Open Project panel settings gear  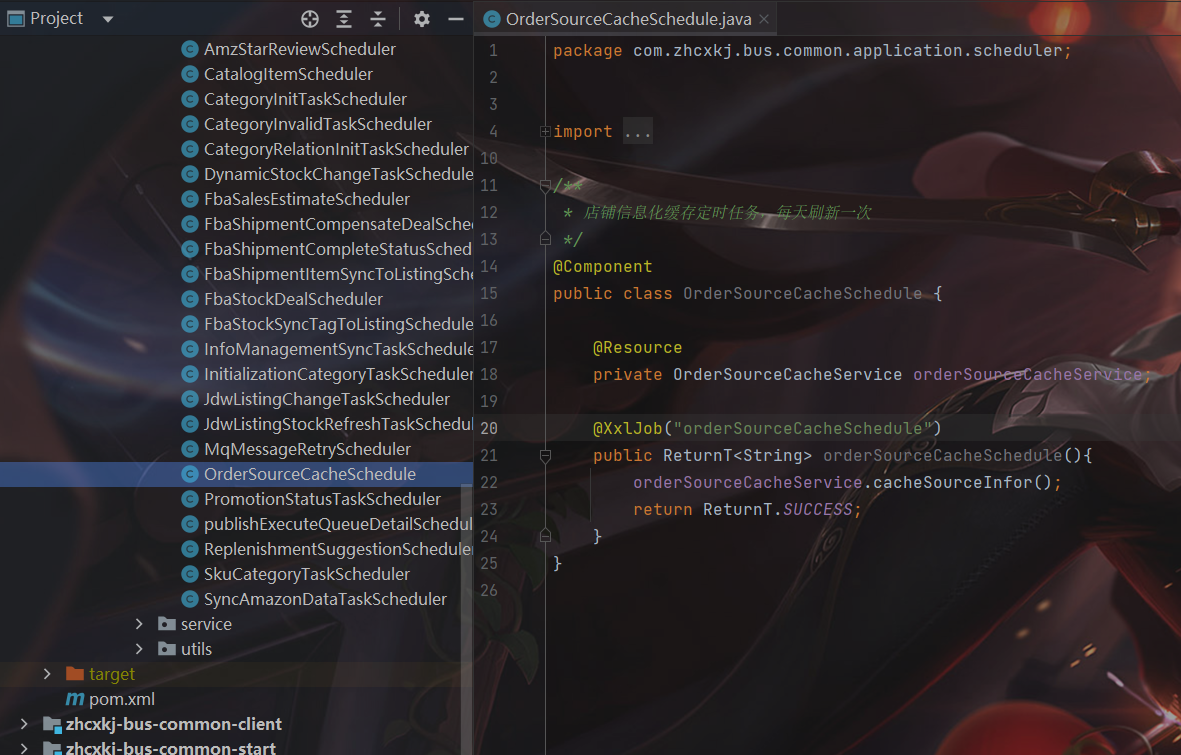(422, 19)
